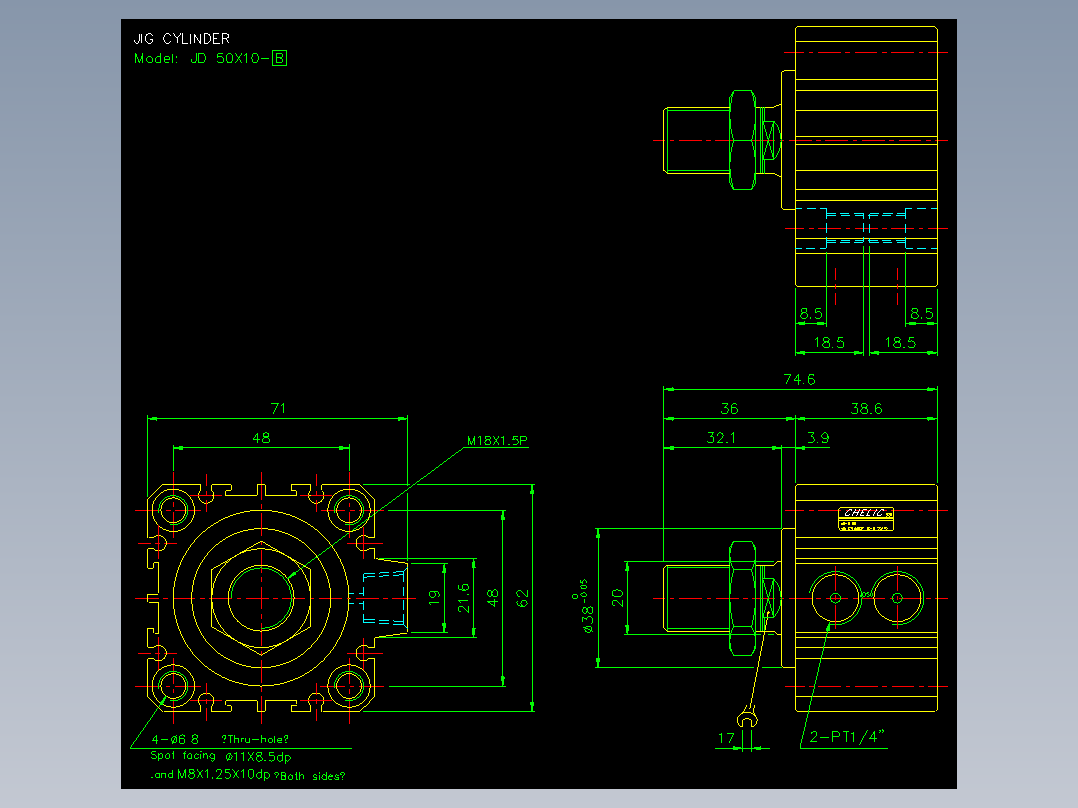Select the M8X1.25X10dp Both sides note
The height and width of the screenshot is (808, 1078).
pos(248,775)
